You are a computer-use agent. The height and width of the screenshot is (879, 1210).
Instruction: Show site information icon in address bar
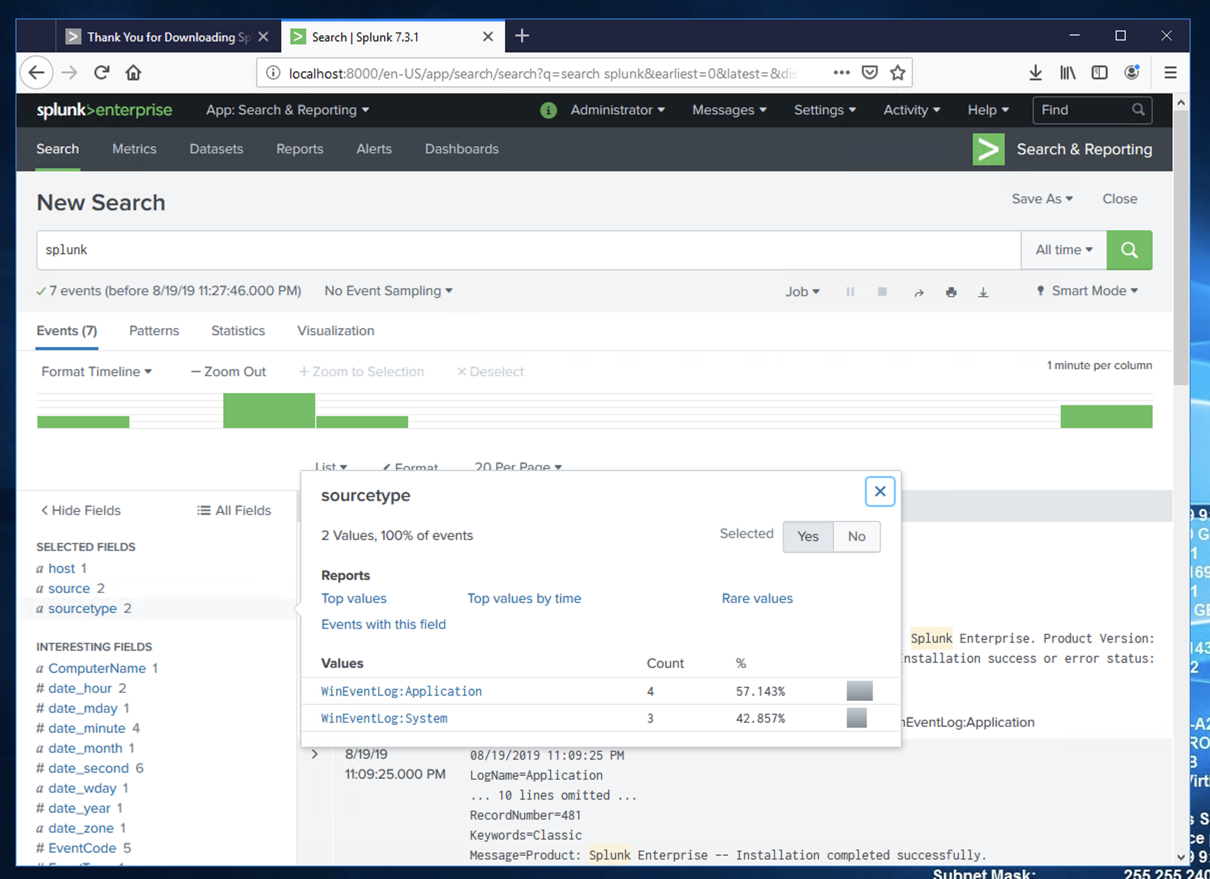click(273, 72)
